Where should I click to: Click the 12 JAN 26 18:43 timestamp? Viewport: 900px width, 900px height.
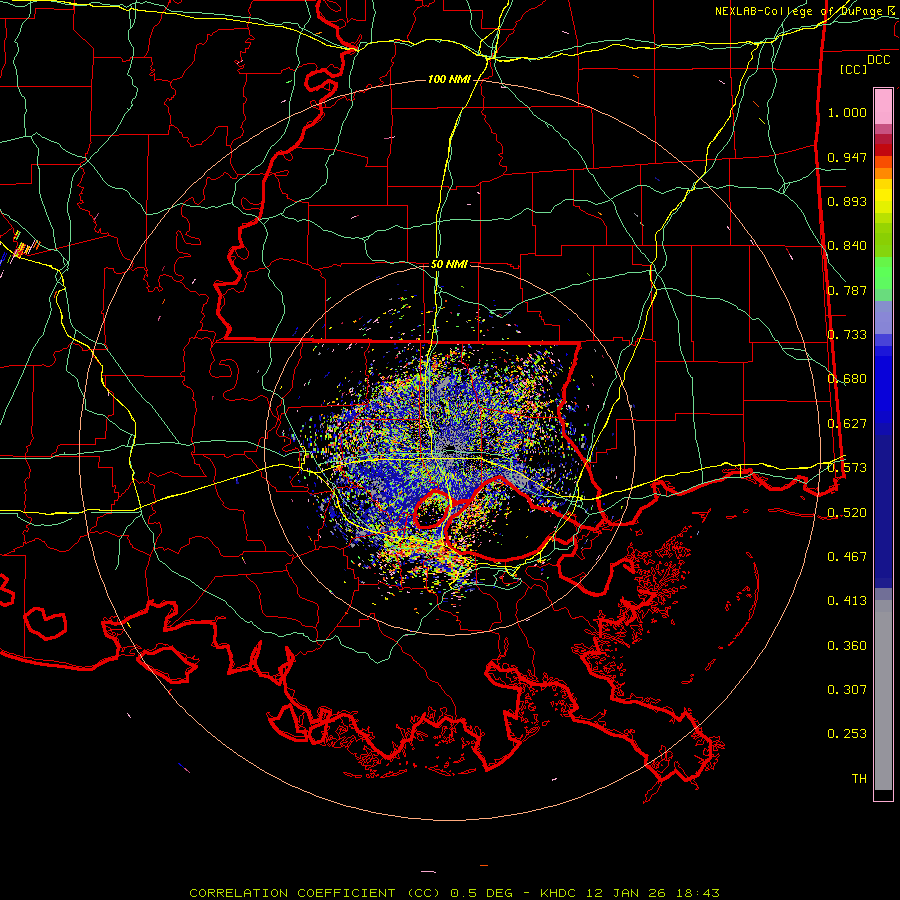pos(653,893)
